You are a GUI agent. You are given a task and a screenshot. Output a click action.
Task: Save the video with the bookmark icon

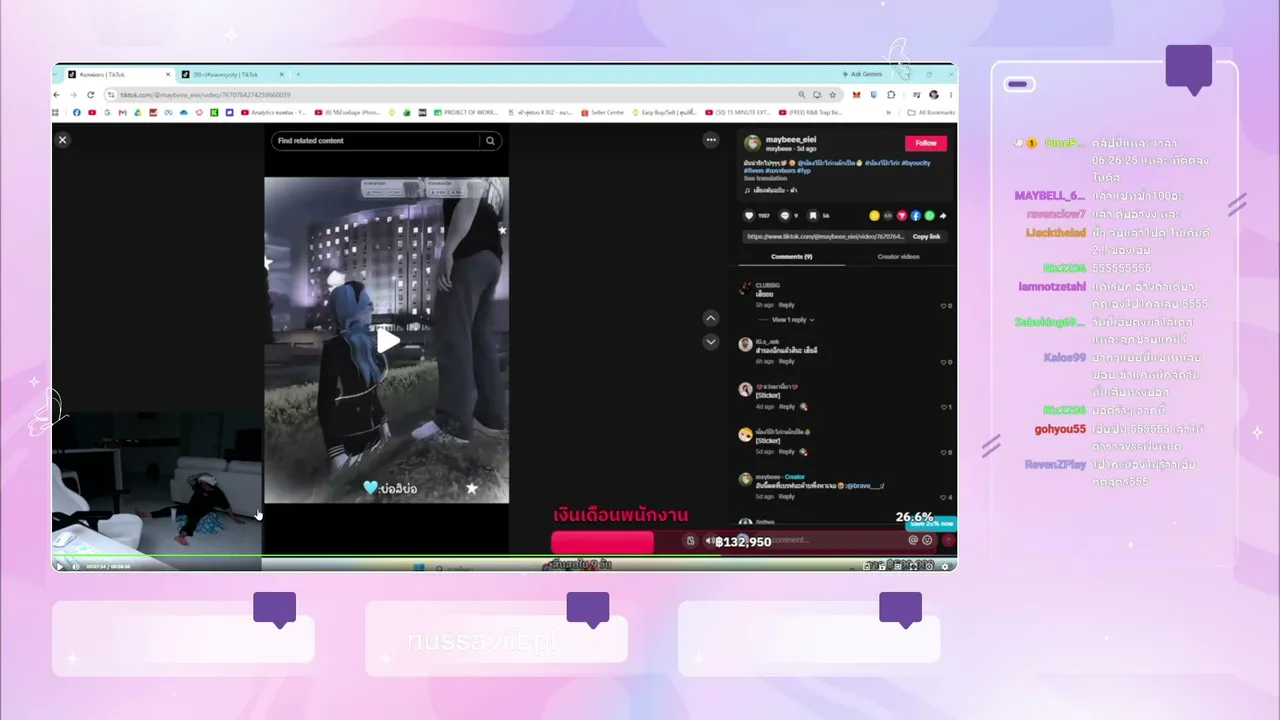tap(812, 216)
